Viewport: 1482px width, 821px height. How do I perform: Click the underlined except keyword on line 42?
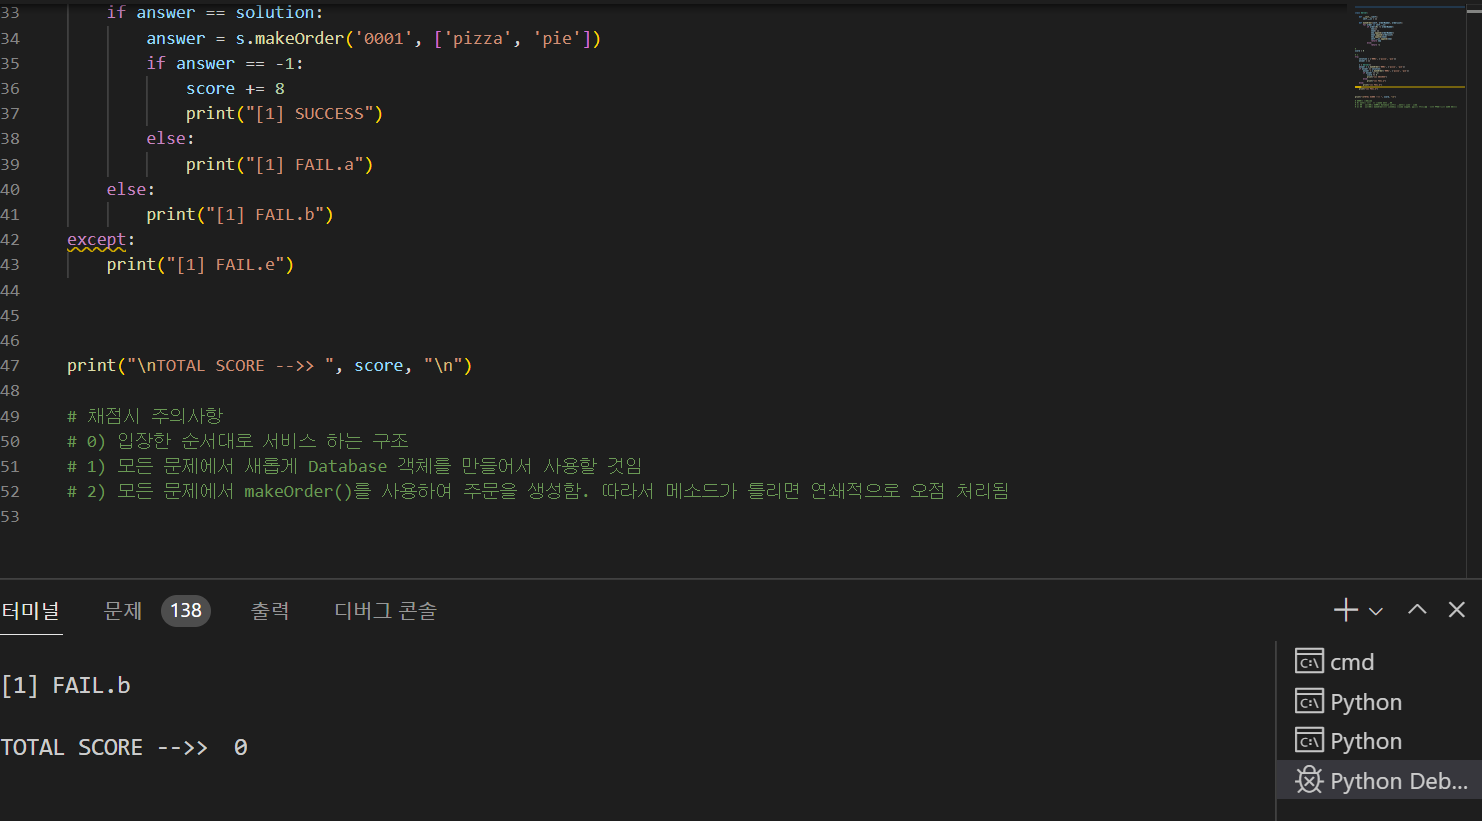point(96,240)
